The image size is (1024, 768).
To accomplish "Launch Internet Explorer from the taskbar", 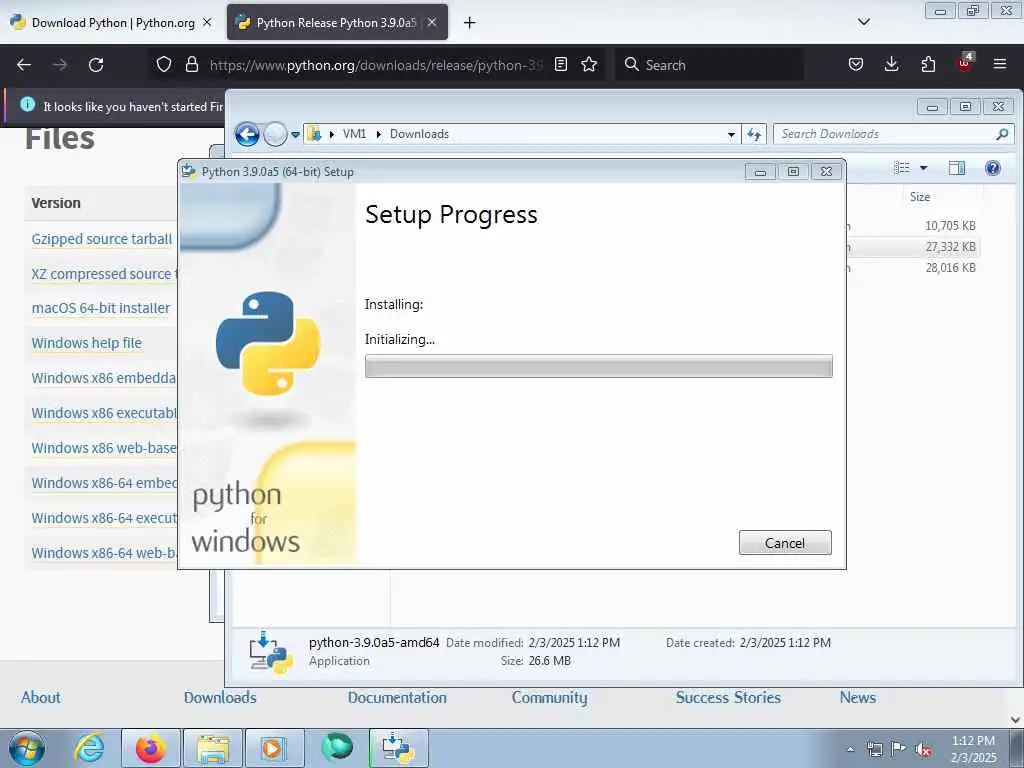I will pyautogui.click(x=89, y=748).
